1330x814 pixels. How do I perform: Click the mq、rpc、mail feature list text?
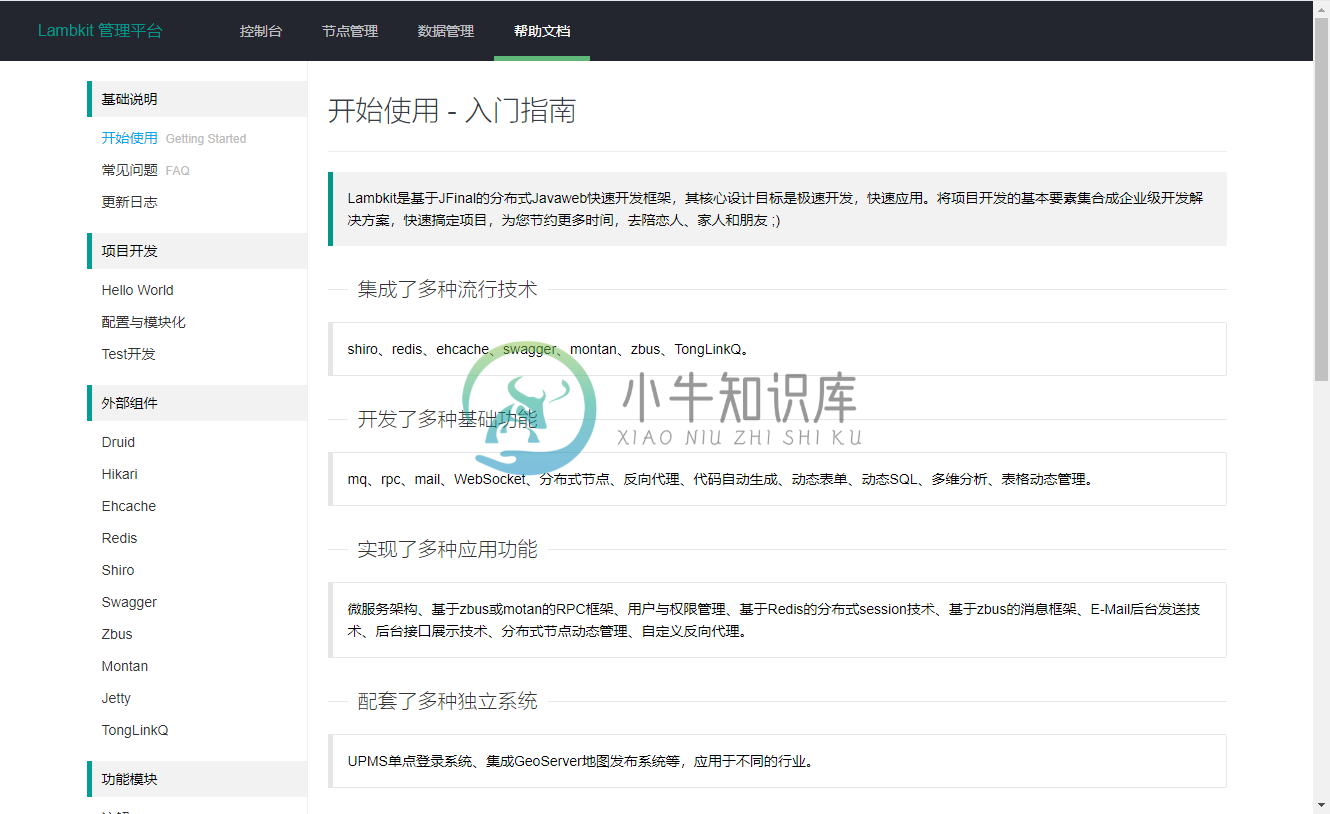[x=722, y=479]
